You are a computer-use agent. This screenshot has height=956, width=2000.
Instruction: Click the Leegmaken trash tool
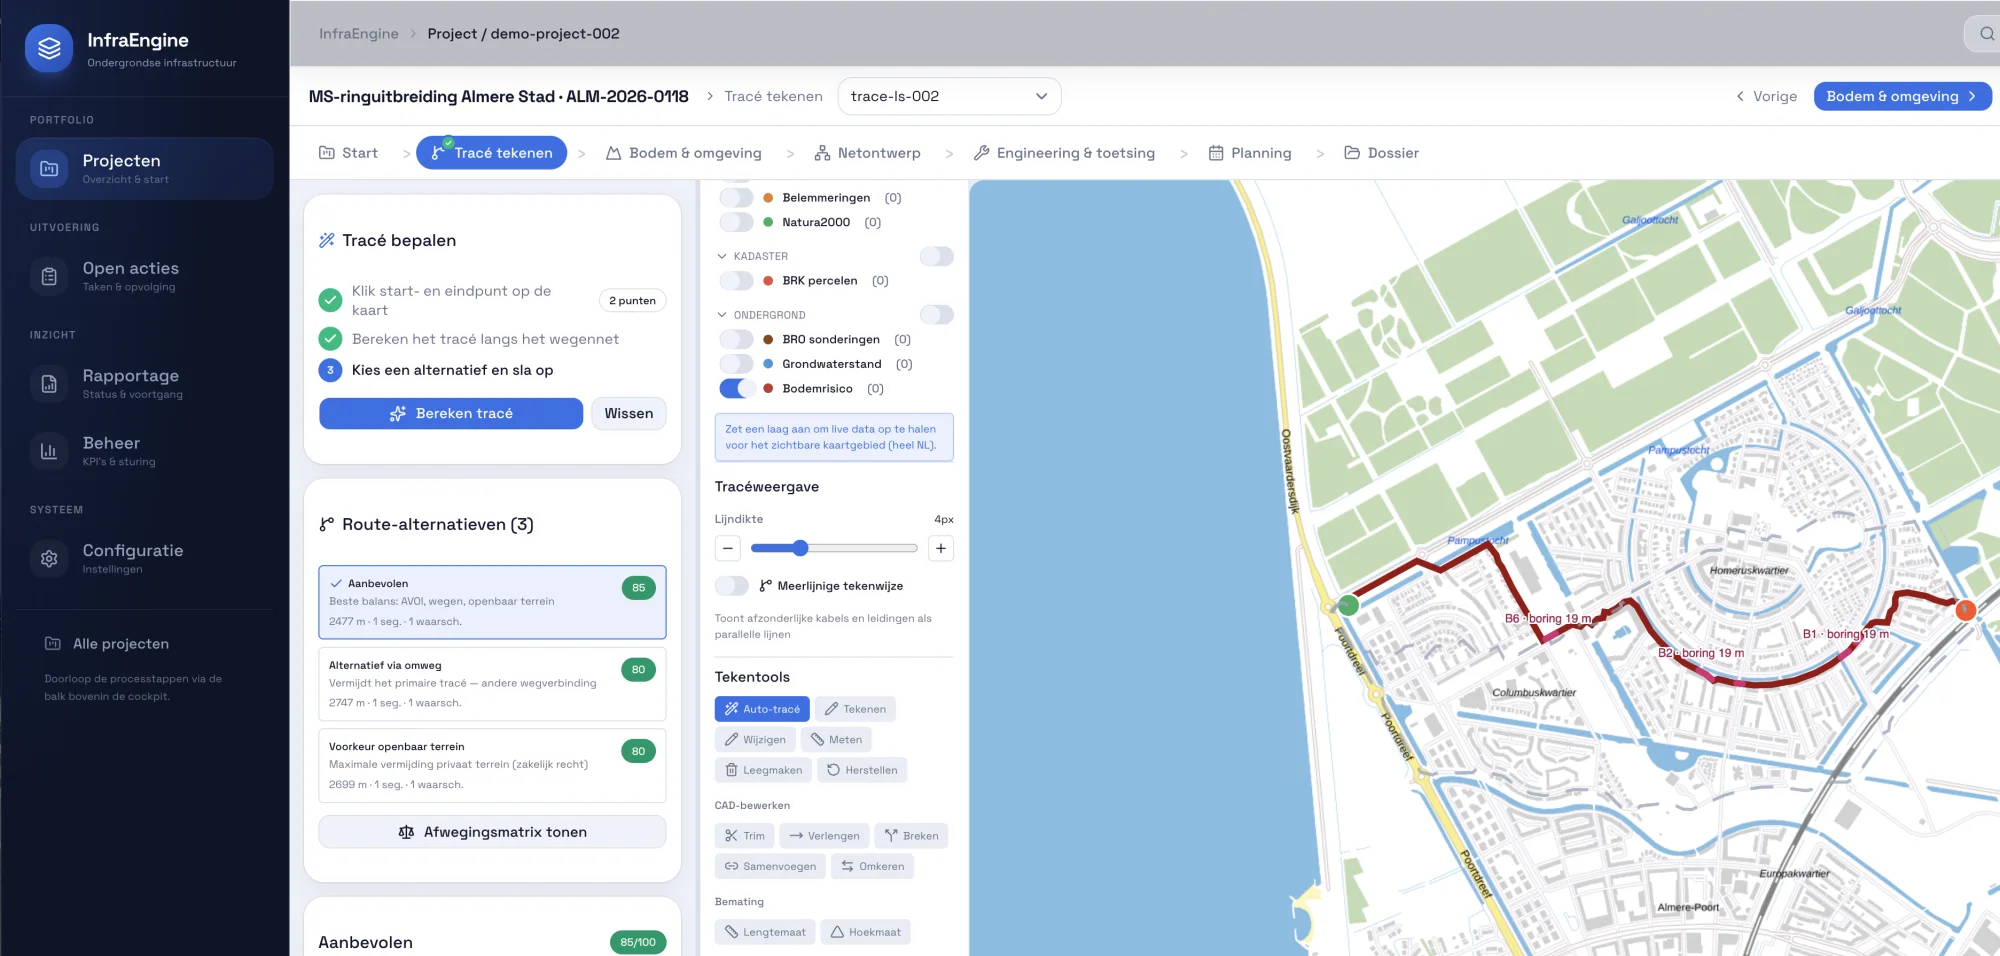click(763, 770)
